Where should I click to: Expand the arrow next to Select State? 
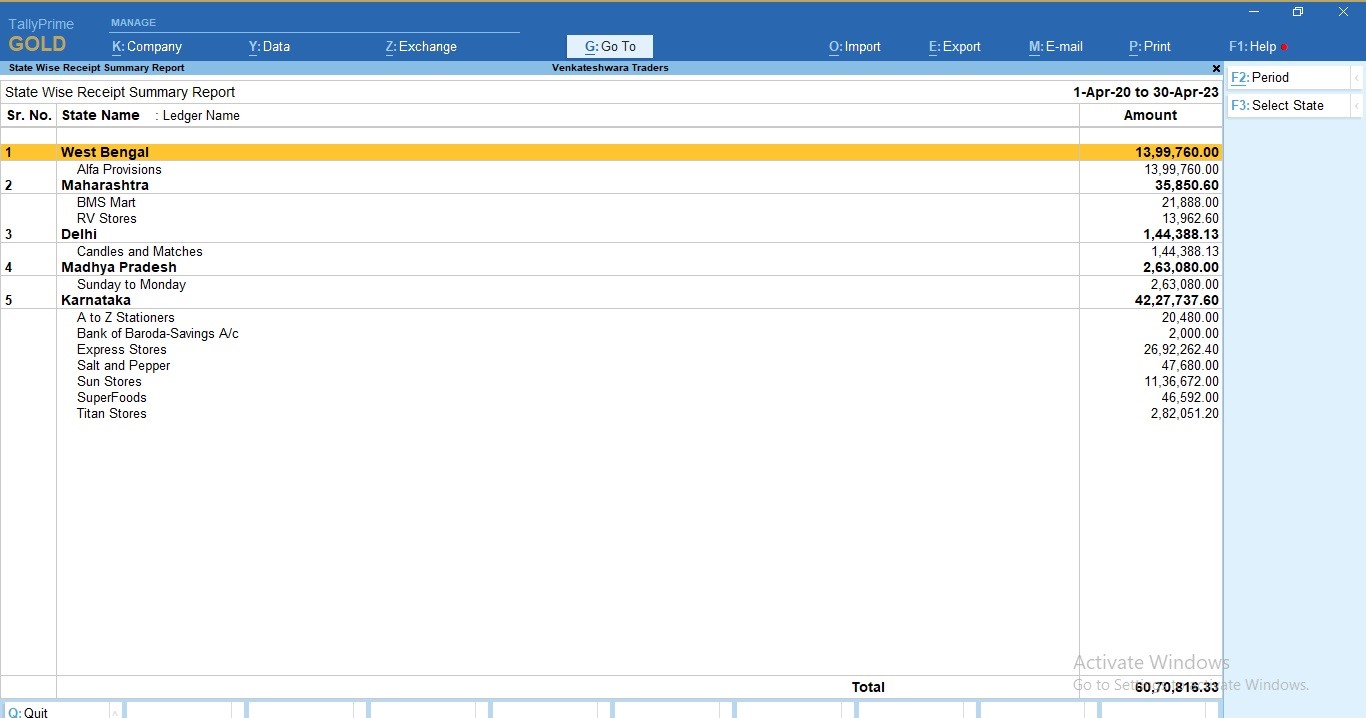(1356, 106)
